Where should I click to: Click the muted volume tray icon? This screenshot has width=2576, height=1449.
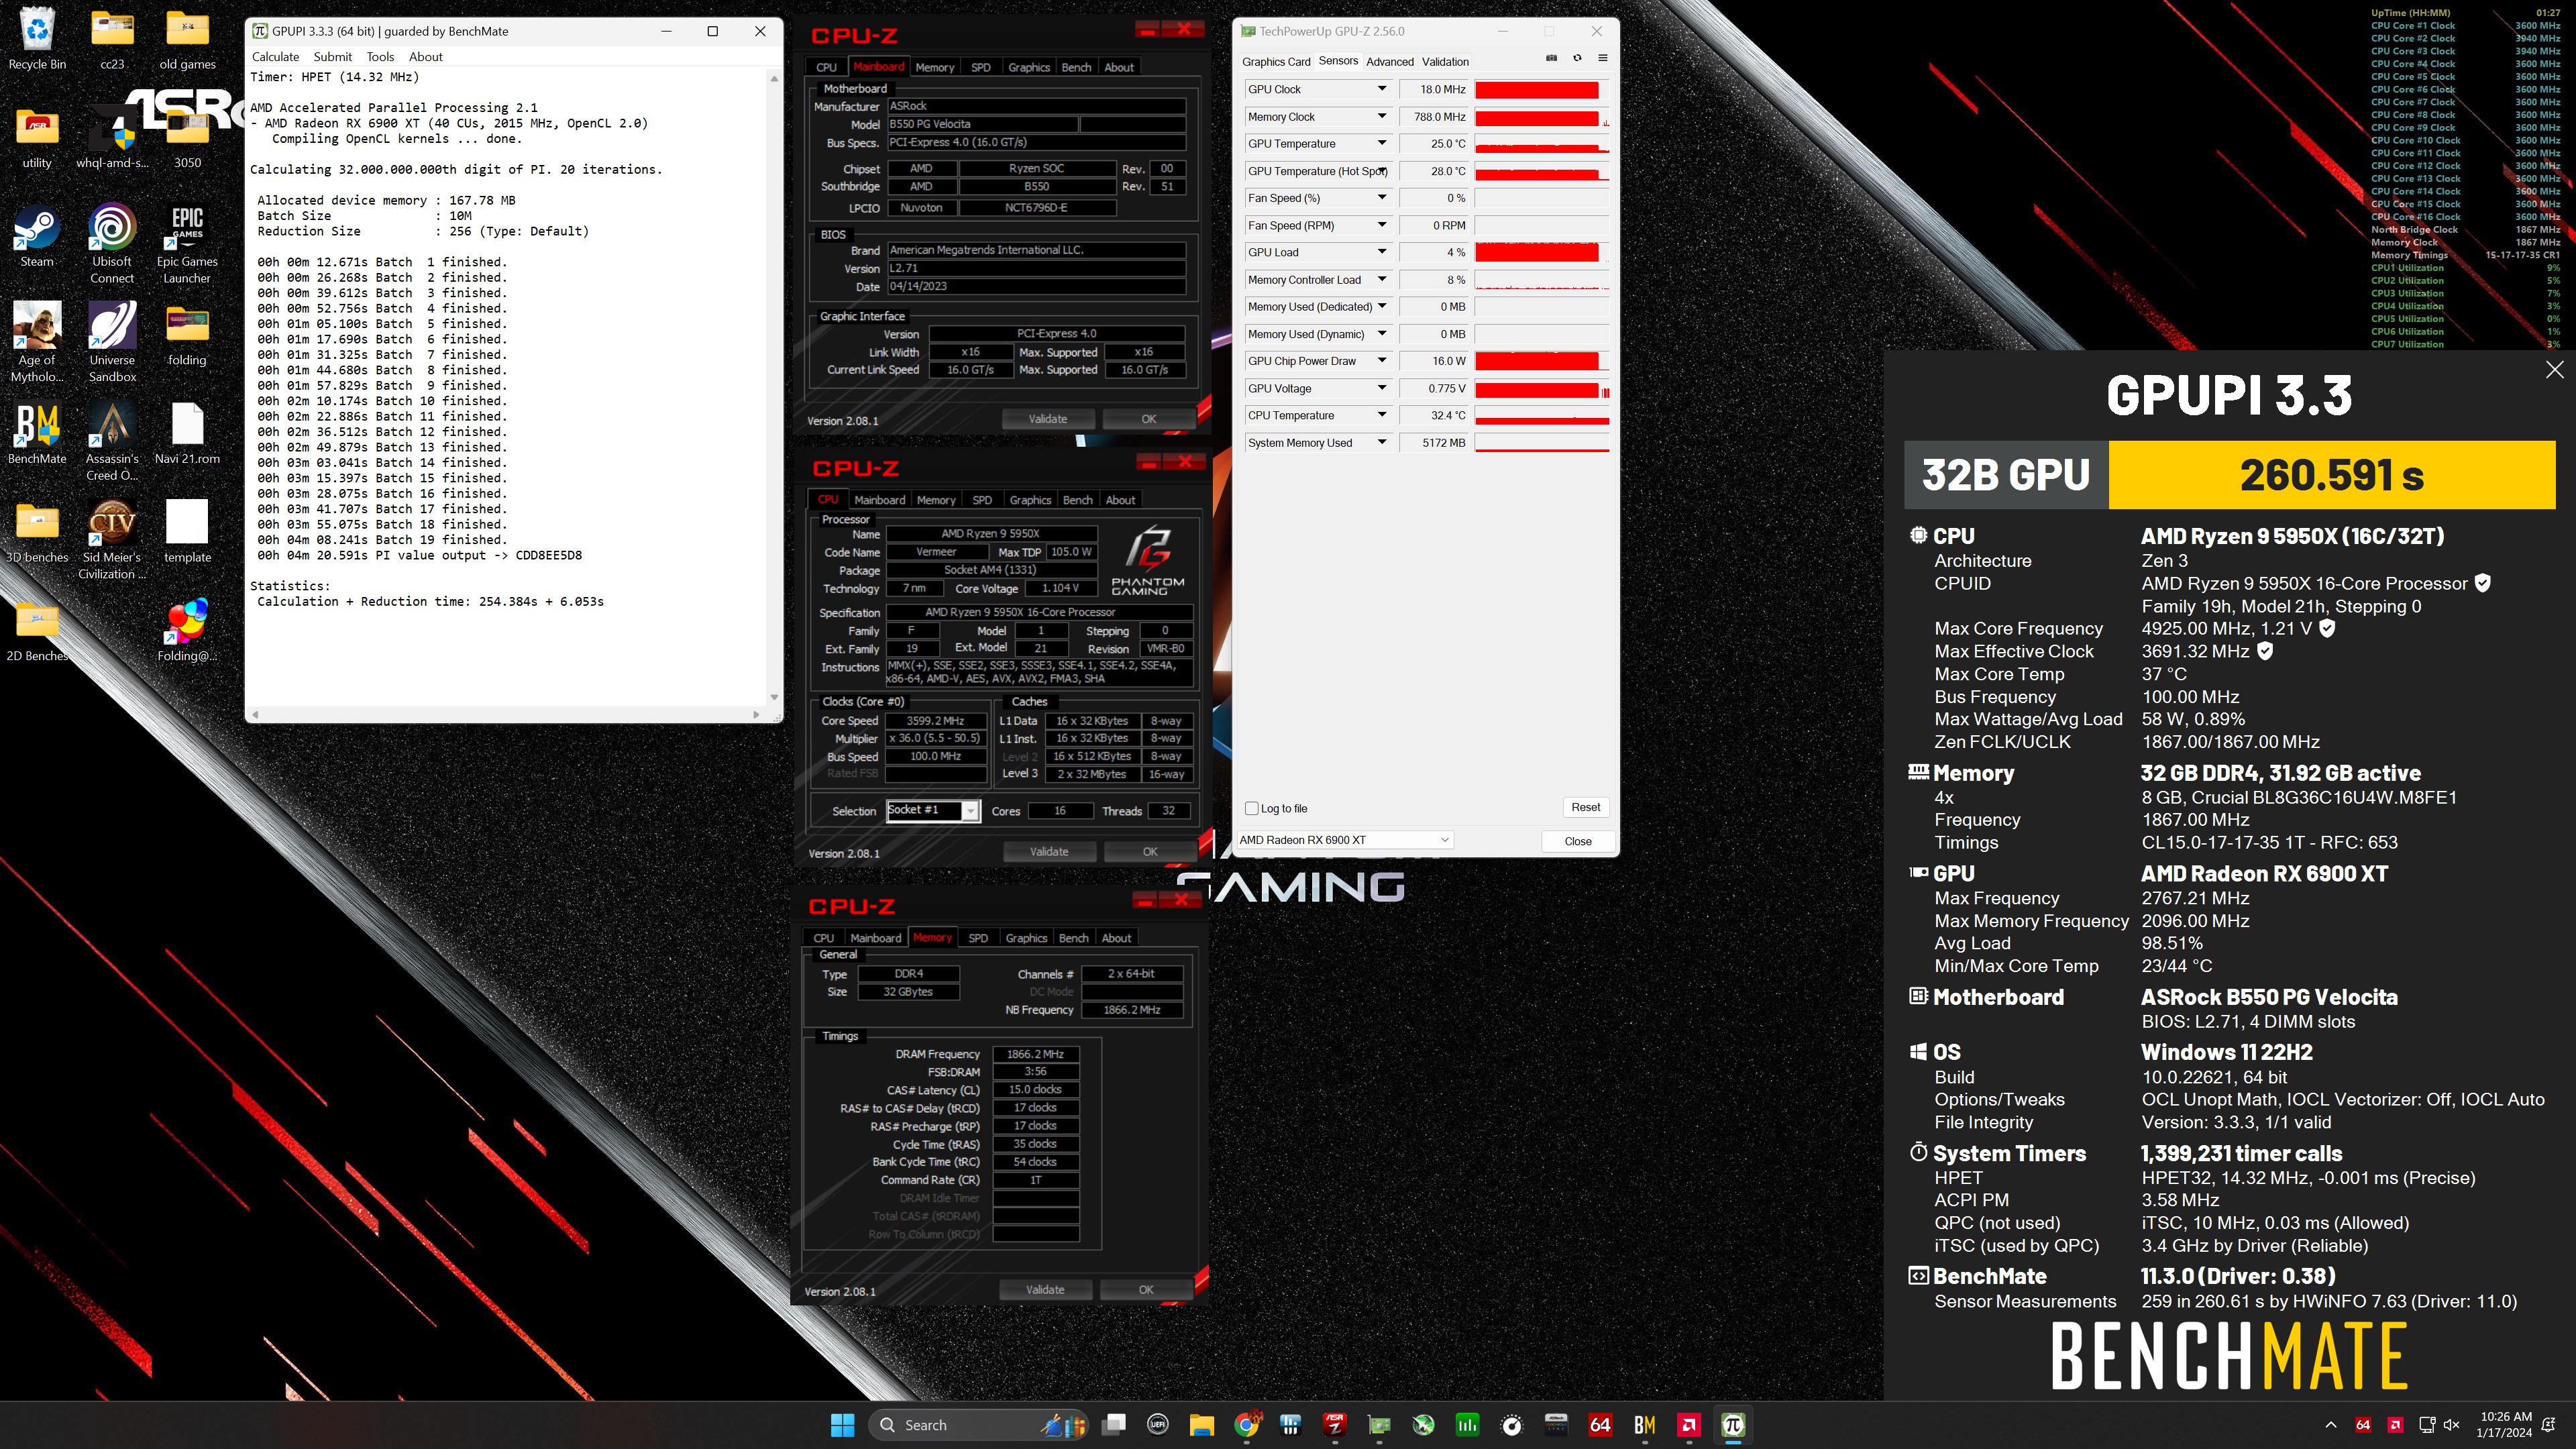click(x=2450, y=1425)
